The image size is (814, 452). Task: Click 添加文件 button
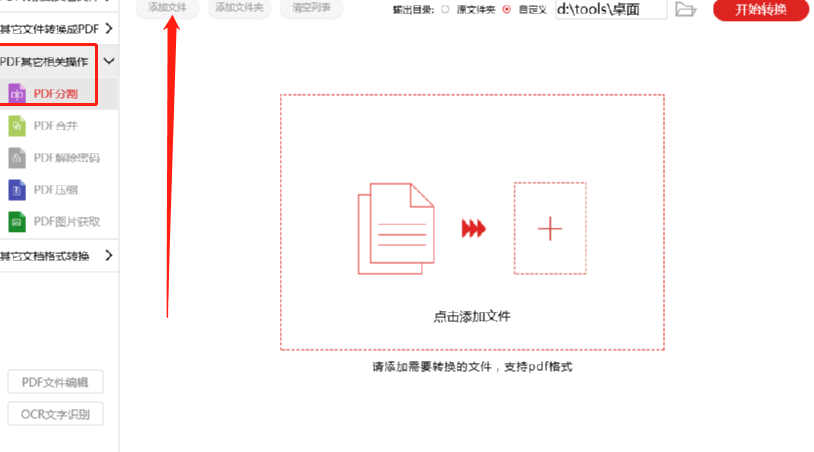[x=167, y=8]
